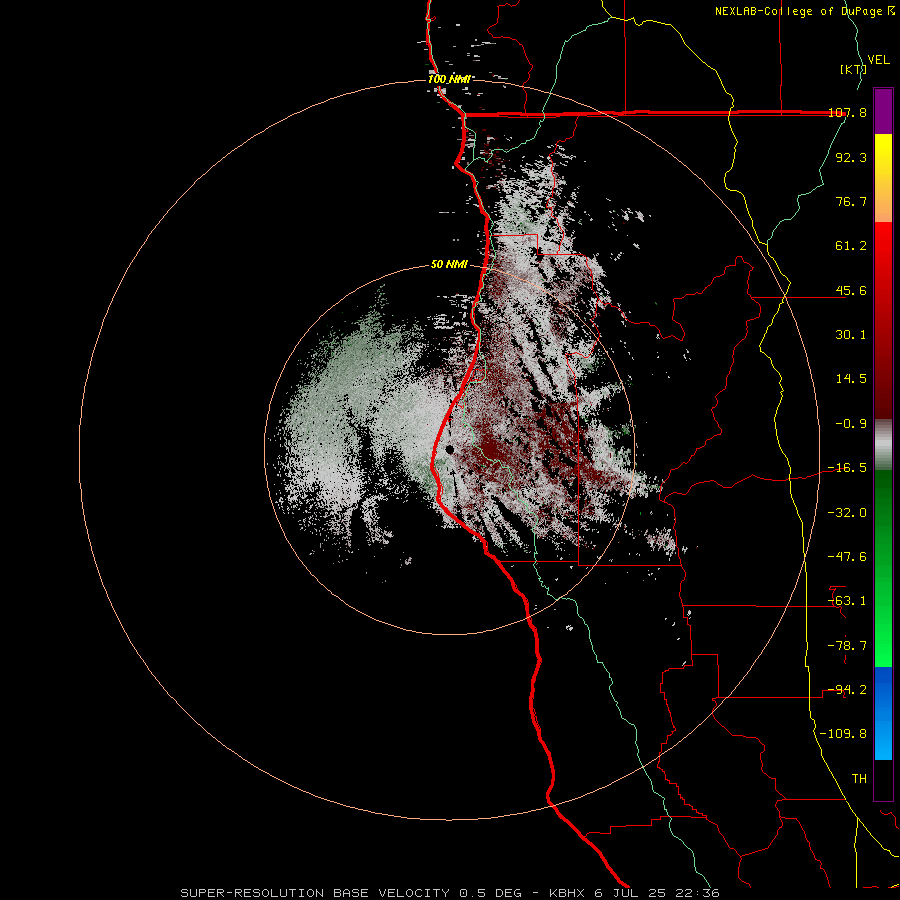
Task: Click the 50 NMI range ring label
Action: point(449,265)
